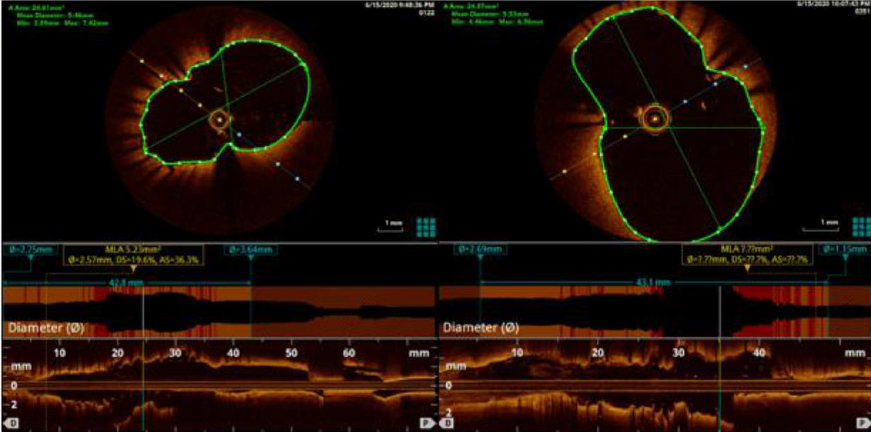This screenshot has height=432, width=871.
Task: Select the catheter center in left cross-section
Action: [221, 119]
